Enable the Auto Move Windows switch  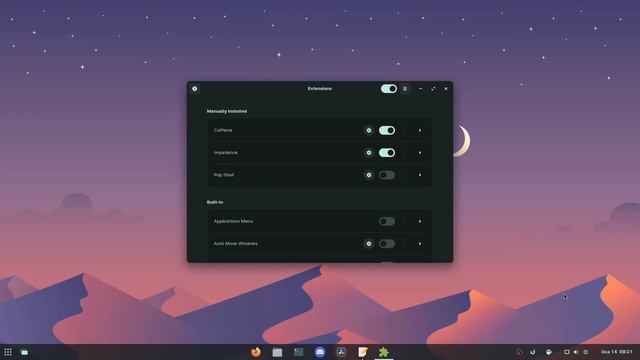coord(387,244)
